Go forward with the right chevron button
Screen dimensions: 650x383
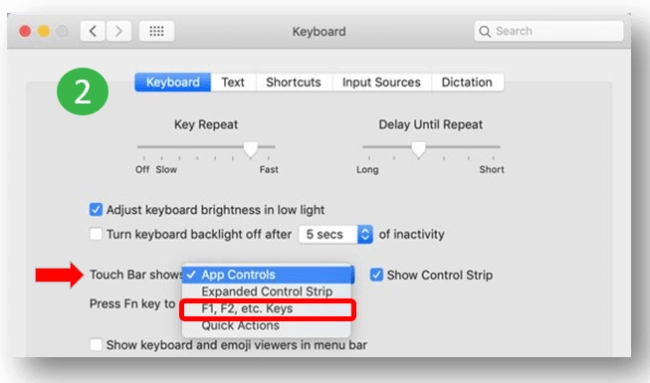[x=119, y=31]
